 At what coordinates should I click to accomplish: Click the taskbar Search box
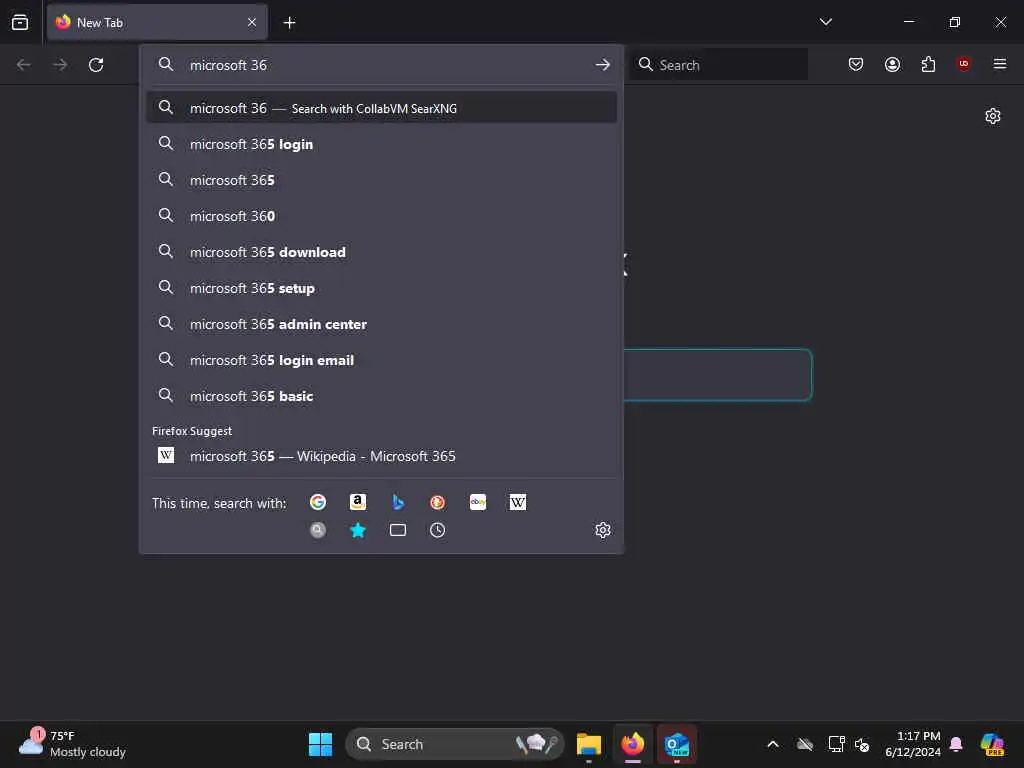tap(455, 744)
